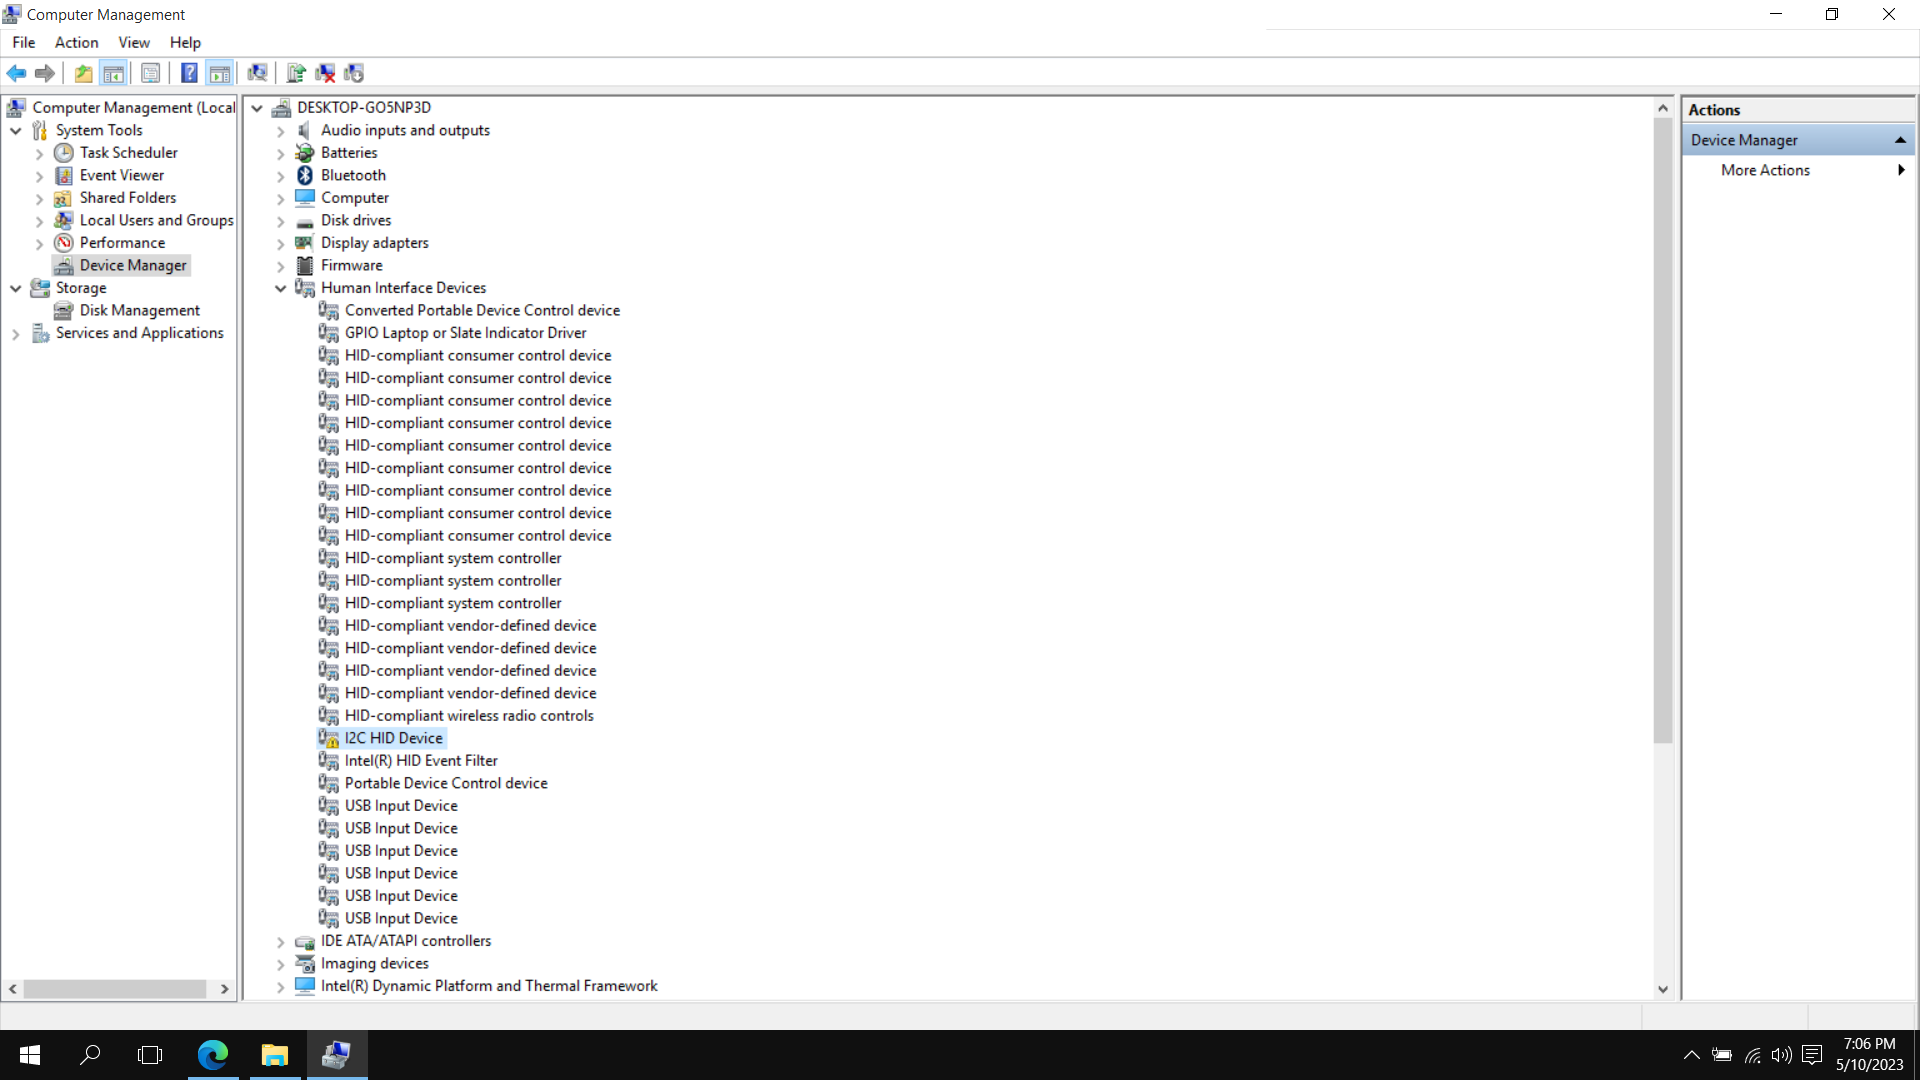Click the Uninstall device red X icon
The width and height of the screenshot is (1920, 1080).
click(325, 73)
